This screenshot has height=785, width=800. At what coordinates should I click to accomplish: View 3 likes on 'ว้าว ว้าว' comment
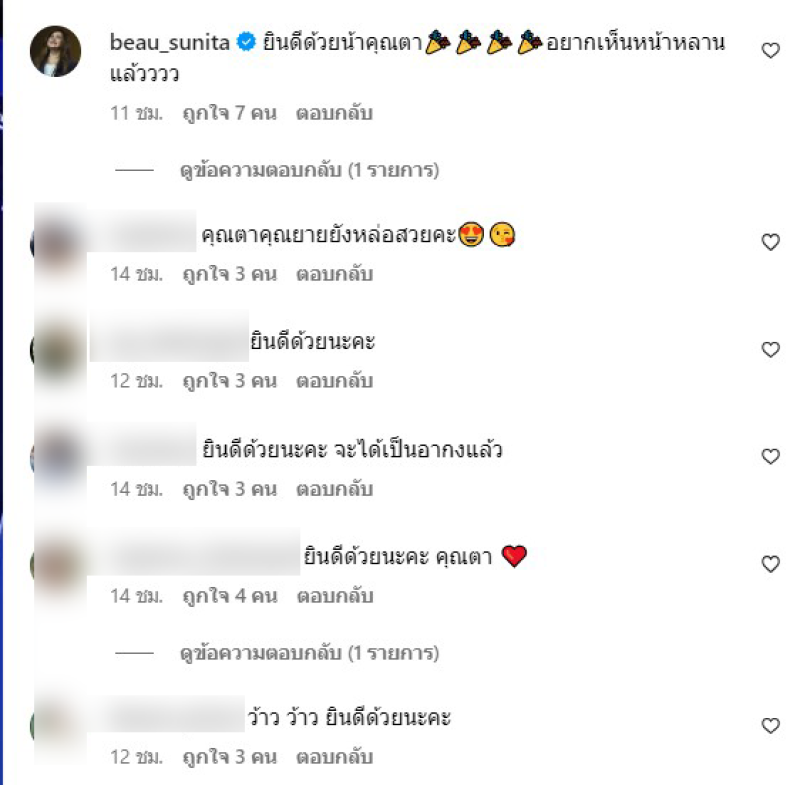[x=230, y=757]
